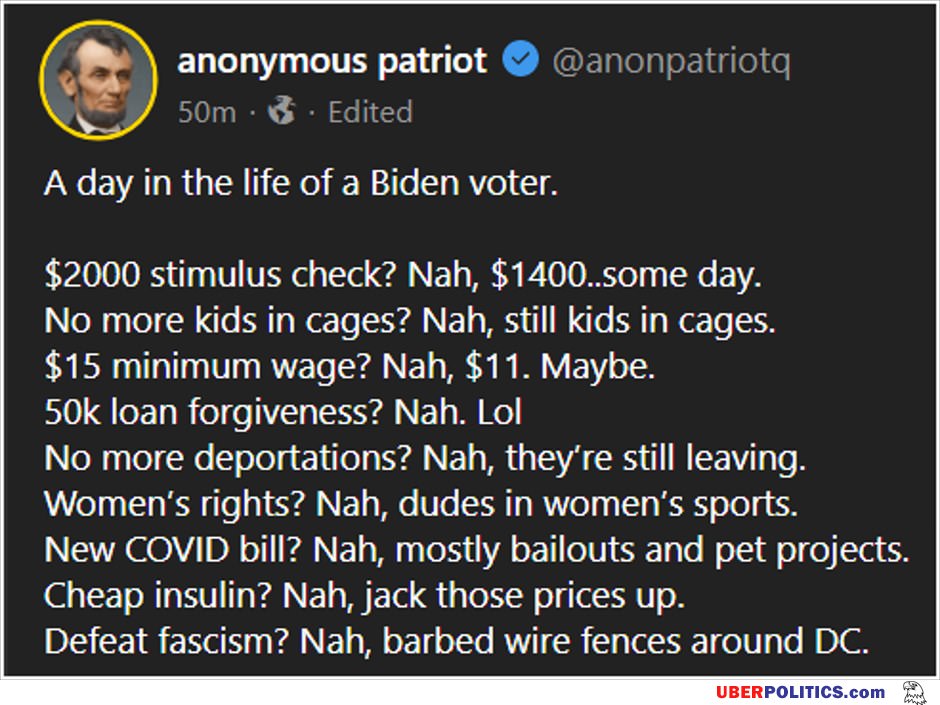Click the 'Cheap insulin' line
The width and height of the screenshot is (940, 705).
pyautogui.click(x=364, y=595)
